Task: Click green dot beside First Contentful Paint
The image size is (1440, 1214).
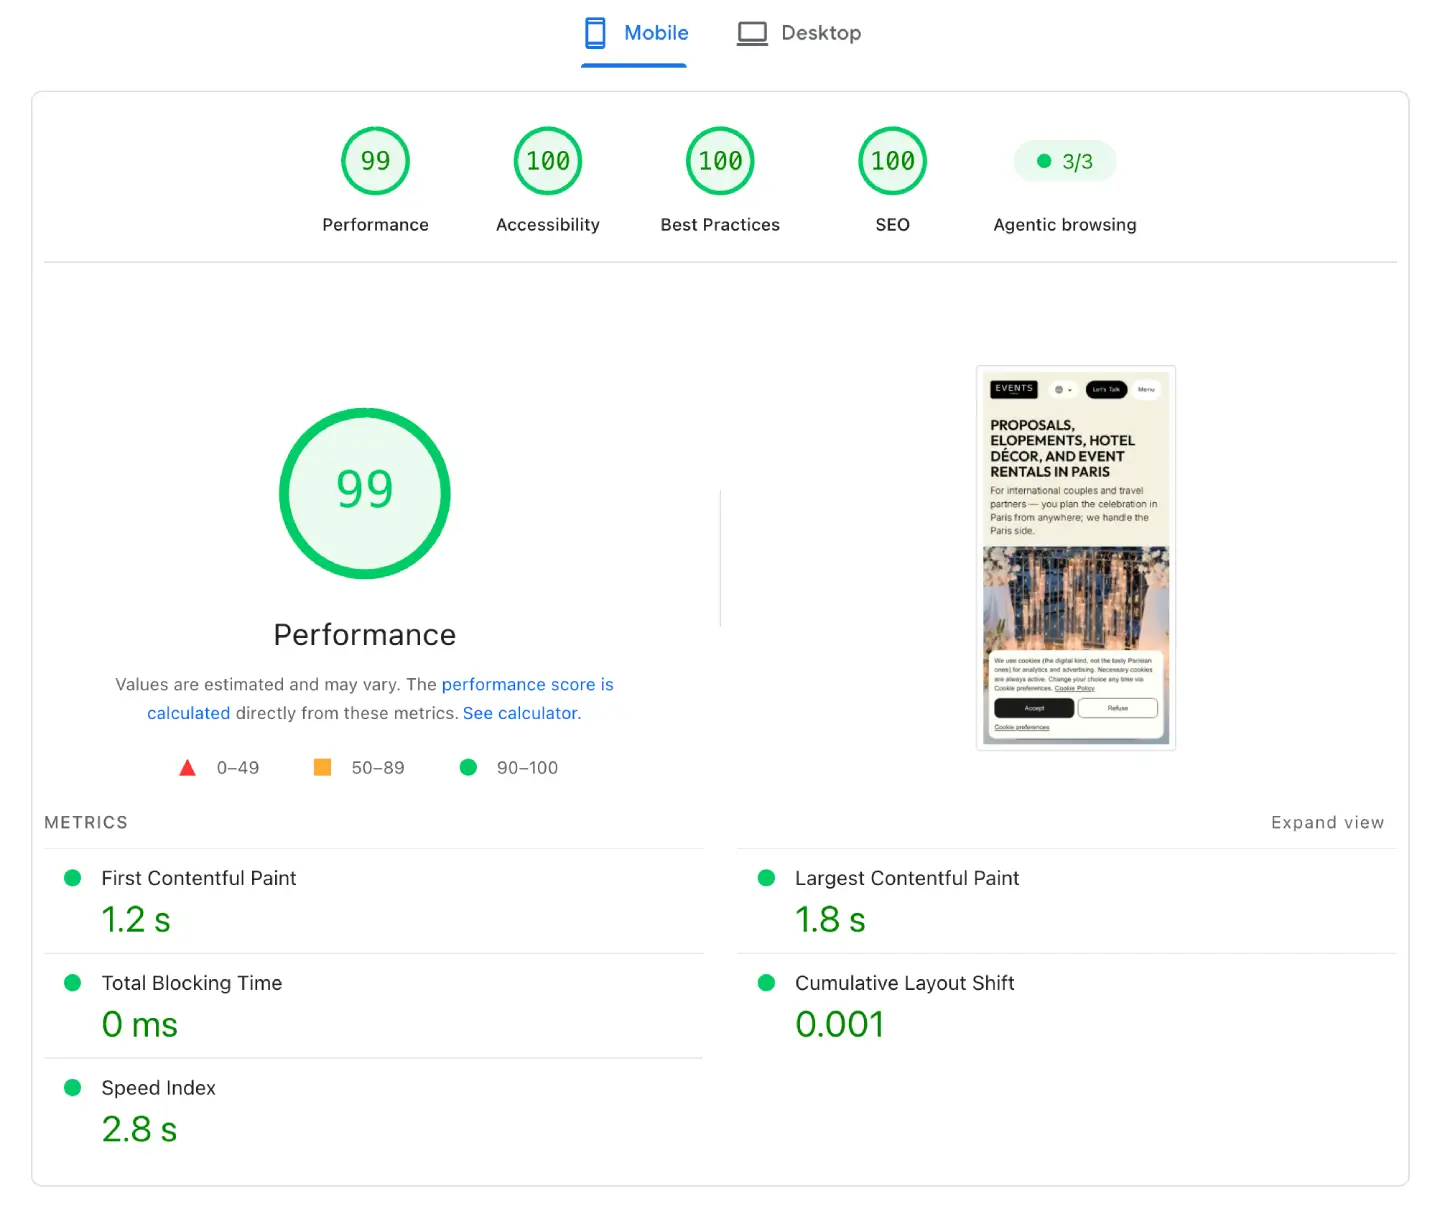Action: coord(72,878)
